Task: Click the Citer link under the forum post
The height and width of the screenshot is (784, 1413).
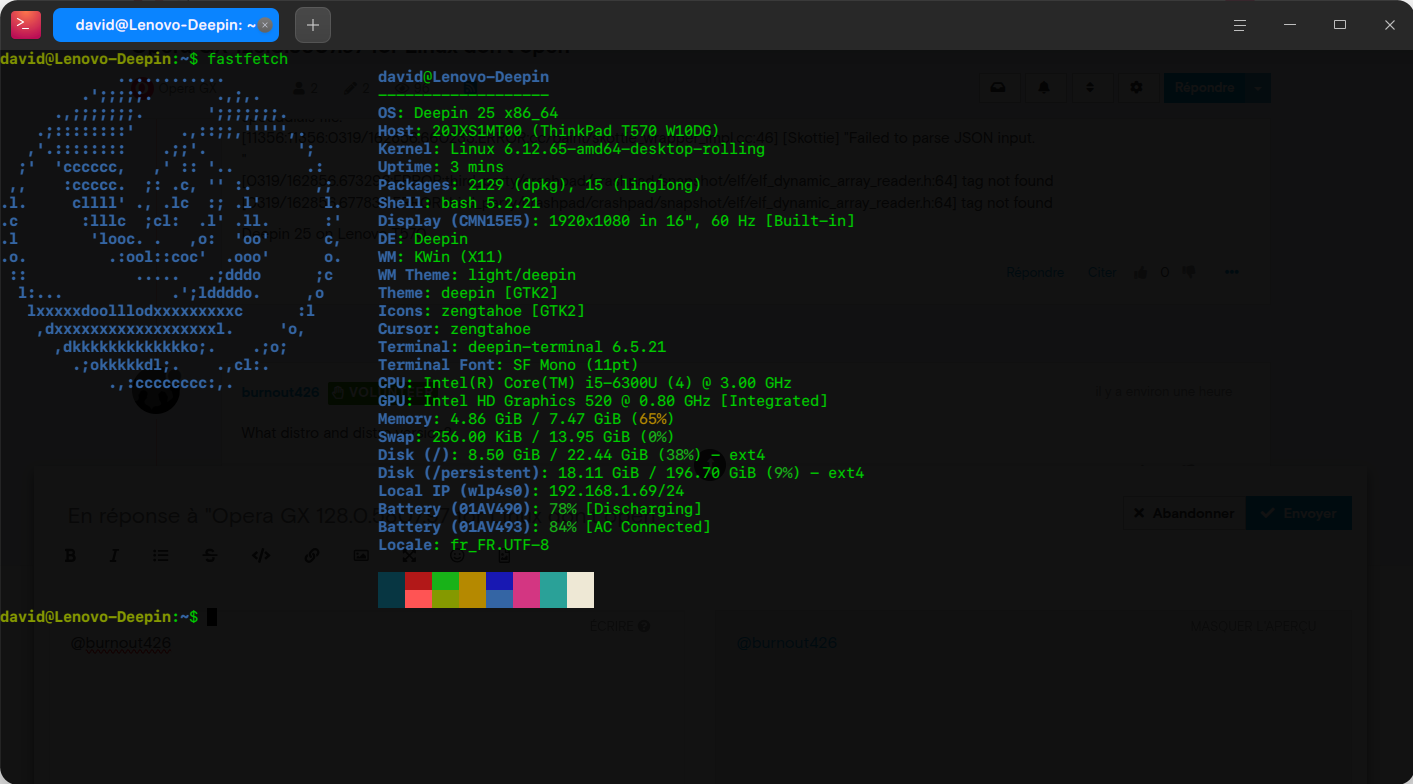Action: (1102, 272)
